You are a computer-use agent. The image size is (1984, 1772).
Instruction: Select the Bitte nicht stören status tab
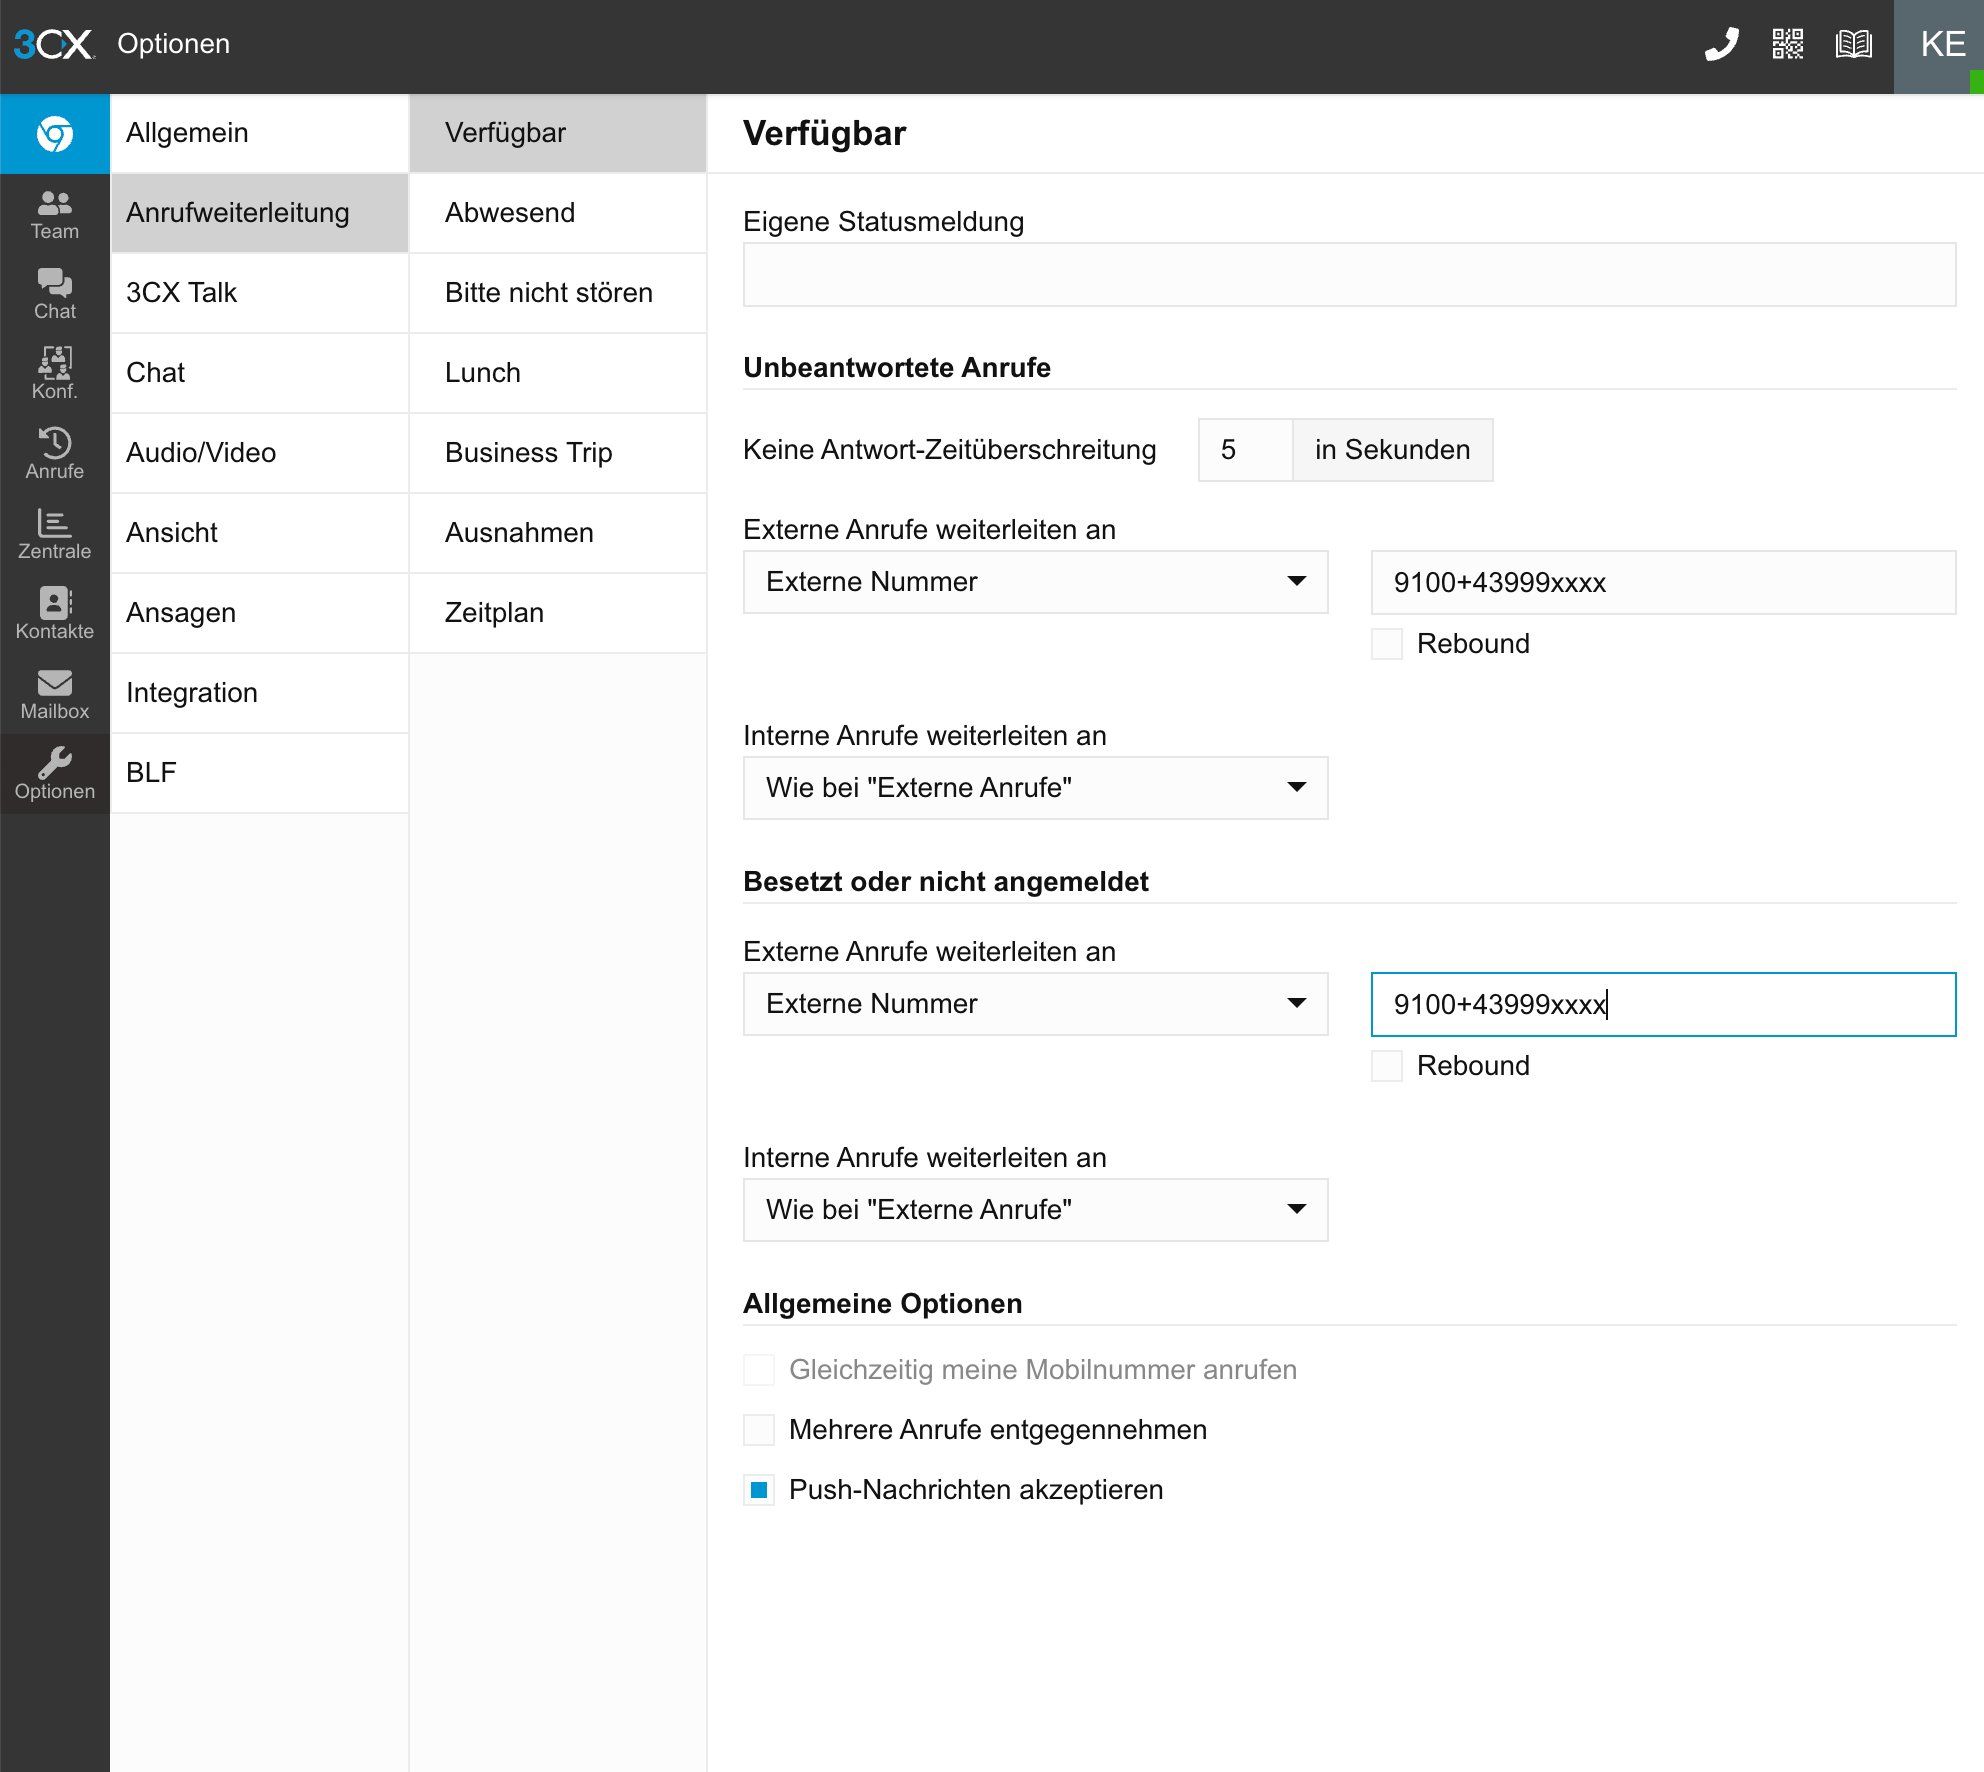point(558,293)
